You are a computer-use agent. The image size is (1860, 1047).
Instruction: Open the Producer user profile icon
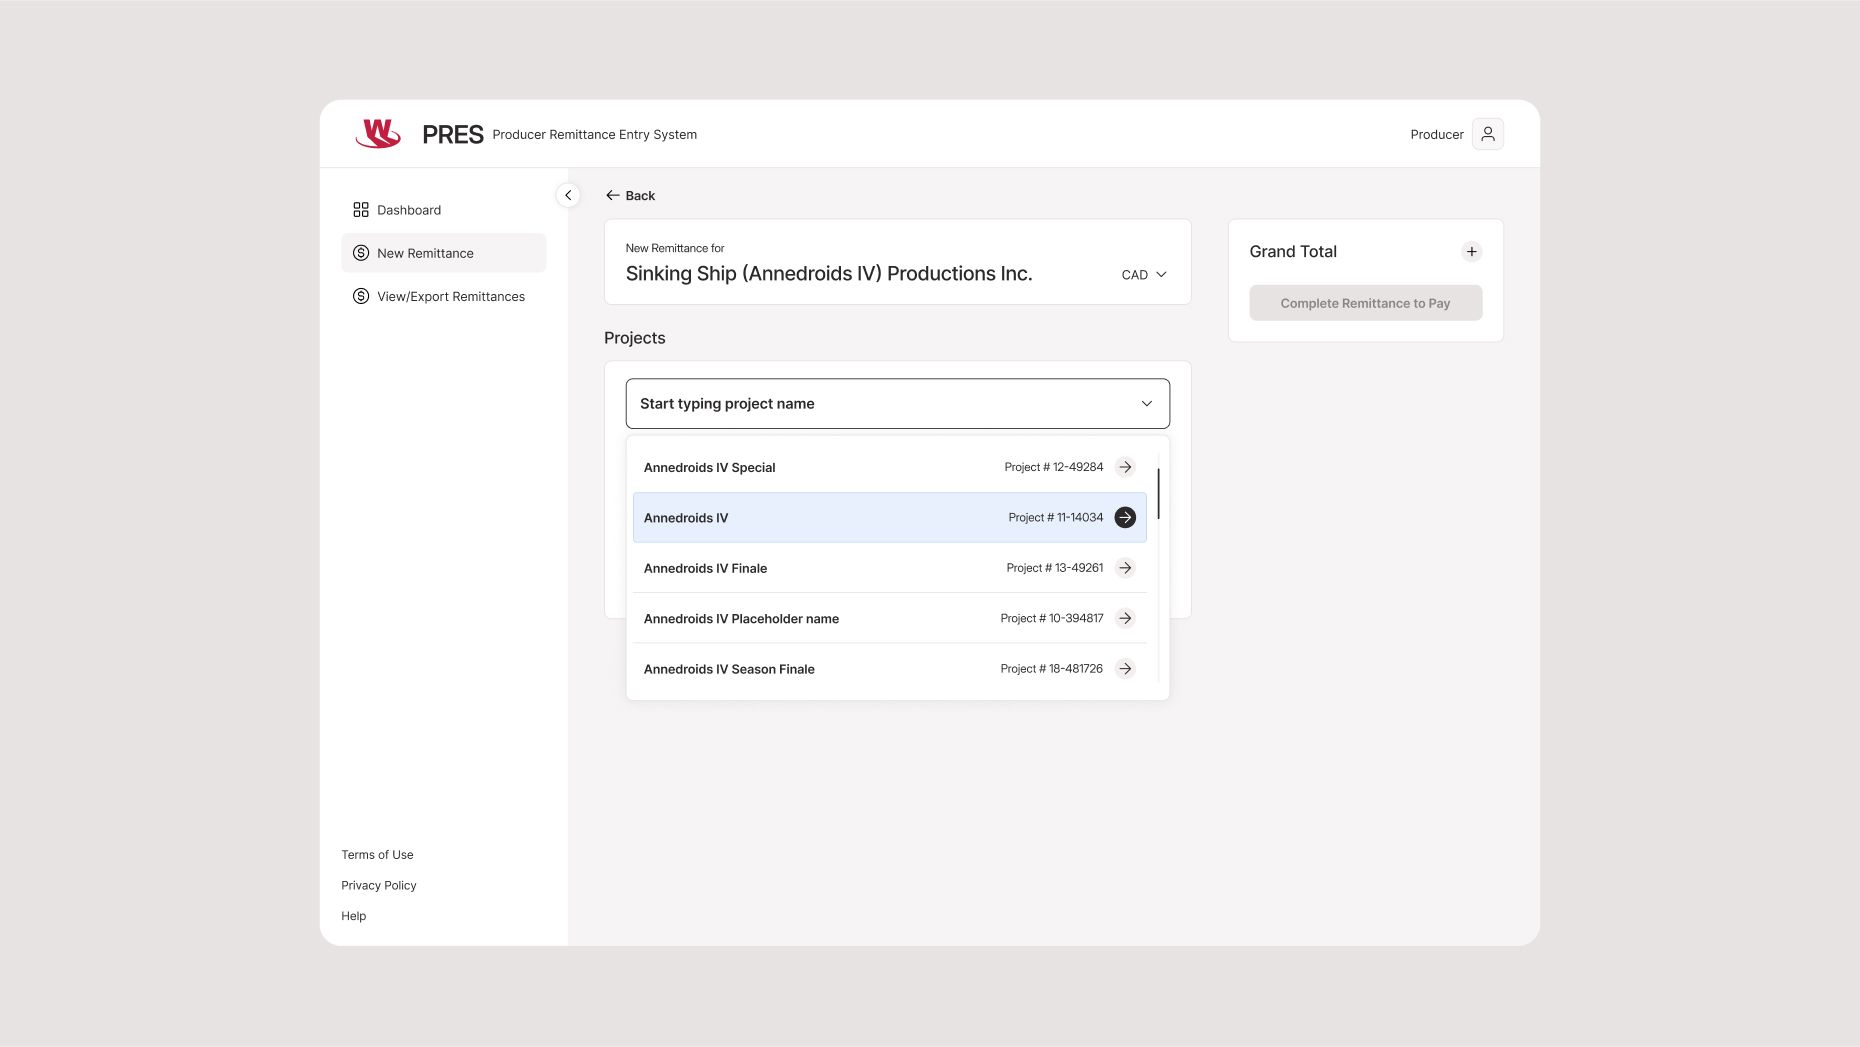pyautogui.click(x=1487, y=134)
